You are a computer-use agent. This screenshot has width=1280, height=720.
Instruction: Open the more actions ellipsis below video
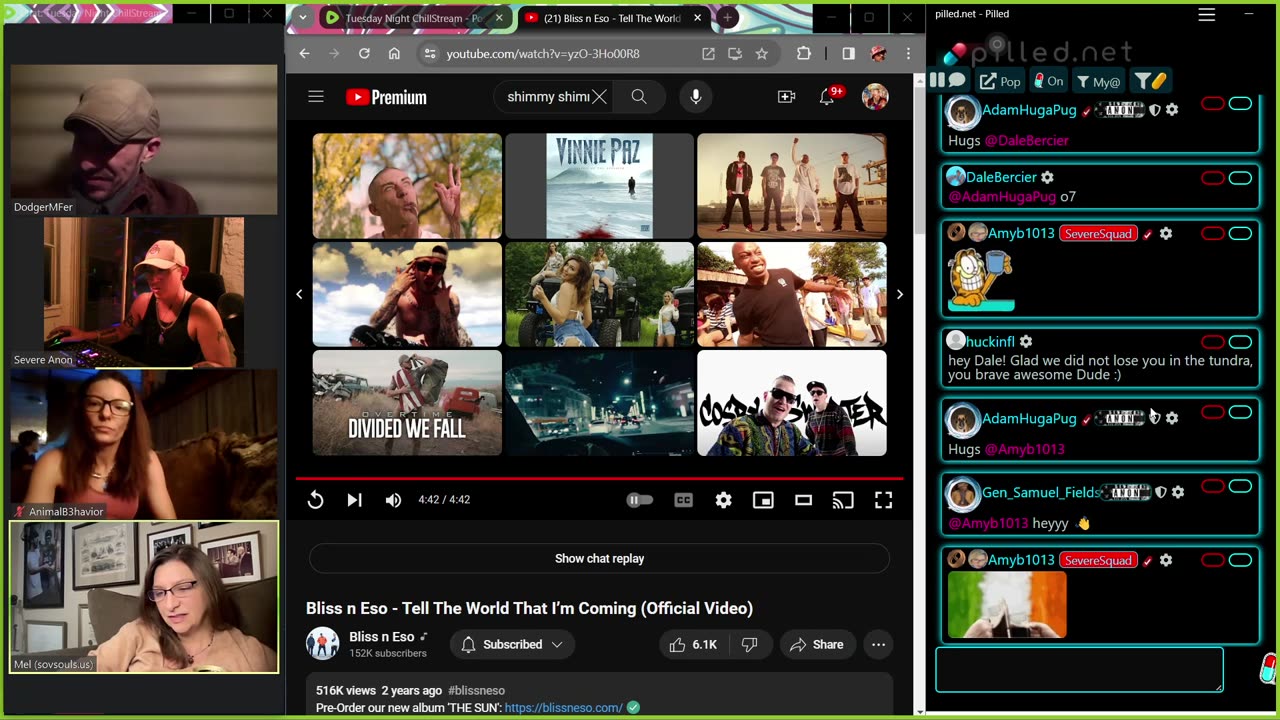click(878, 645)
